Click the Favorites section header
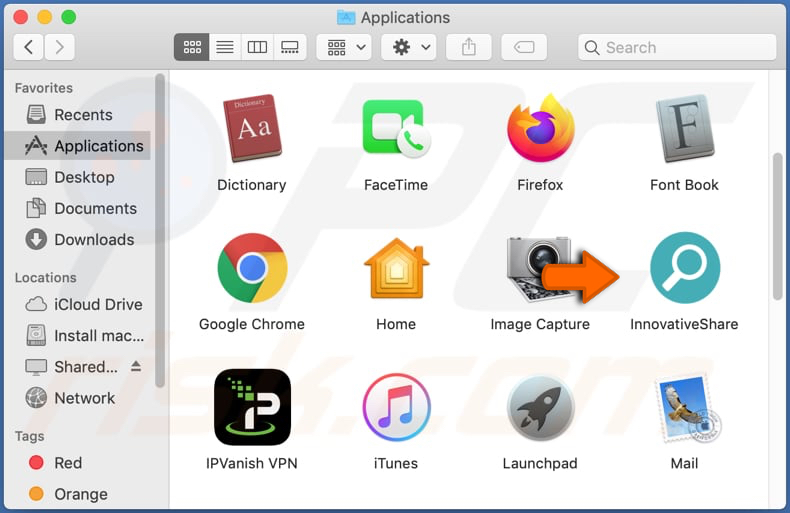The image size is (790, 513). pyautogui.click(x=44, y=88)
